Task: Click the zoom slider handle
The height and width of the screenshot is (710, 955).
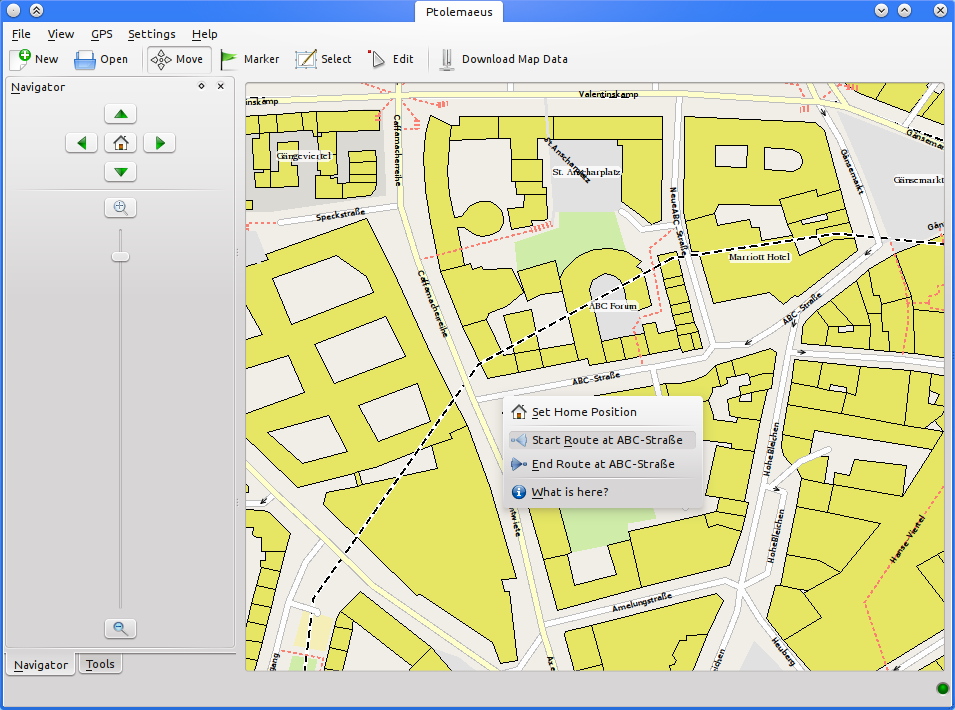Action: coord(120,257)
